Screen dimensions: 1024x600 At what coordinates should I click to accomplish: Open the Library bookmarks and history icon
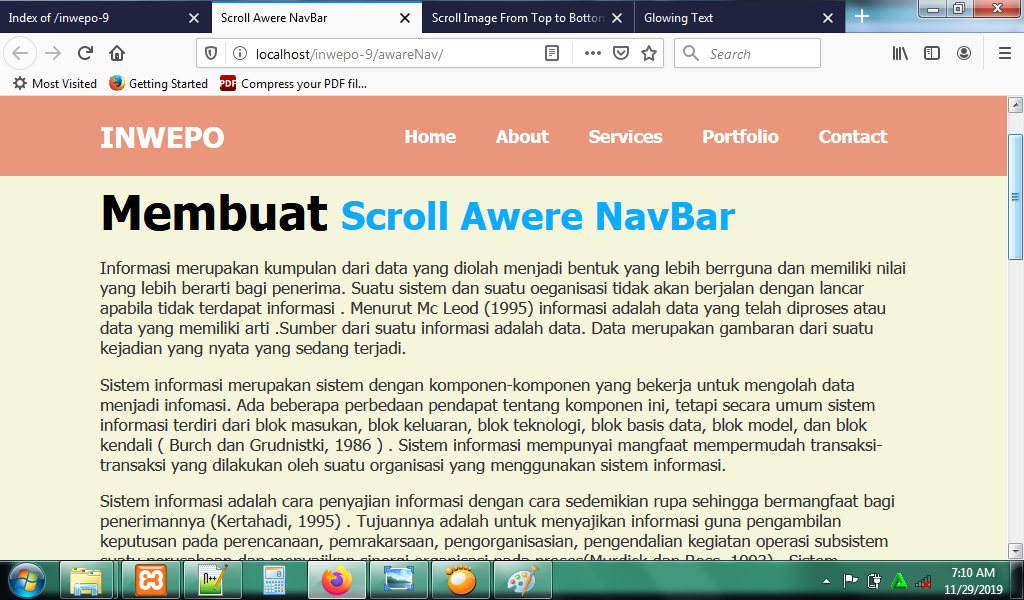(900, 53)
